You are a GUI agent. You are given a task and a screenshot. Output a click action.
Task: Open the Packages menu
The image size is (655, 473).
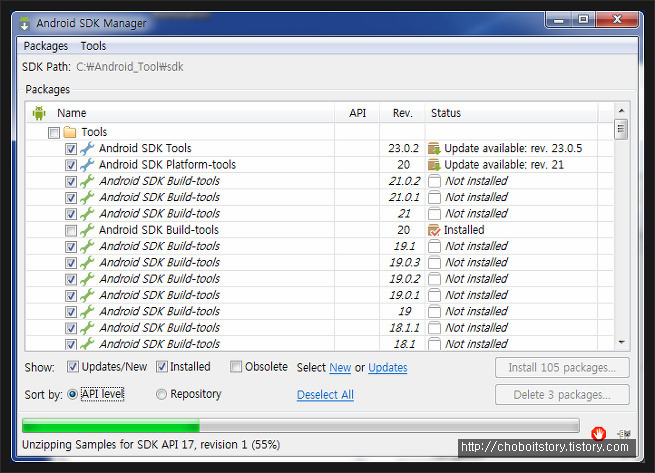46,46
